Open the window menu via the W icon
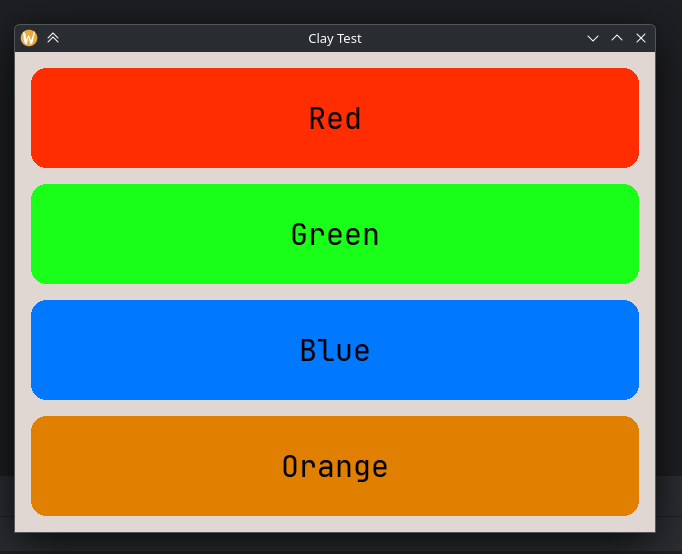Screen dimensions: 682x554 29,38
